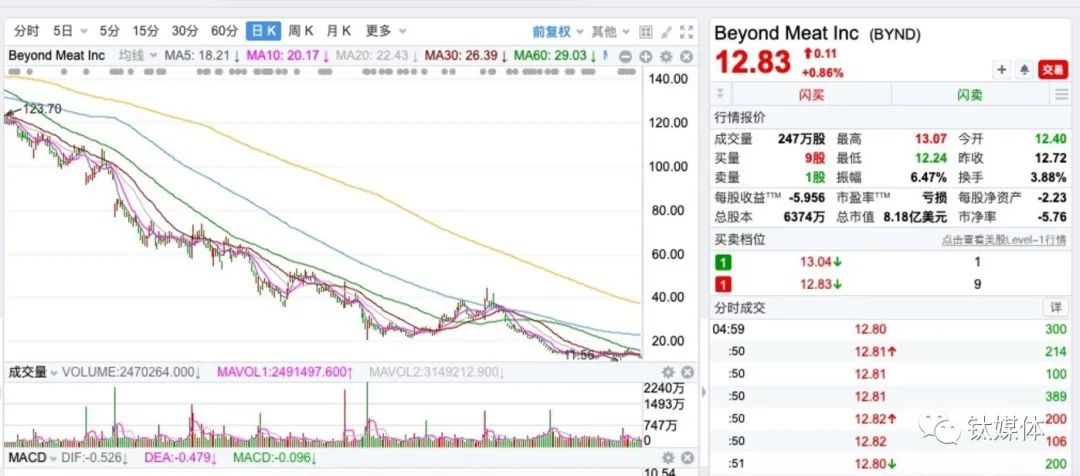
Task: Open the 更多 more intervals dropdown
Action: 386,31
